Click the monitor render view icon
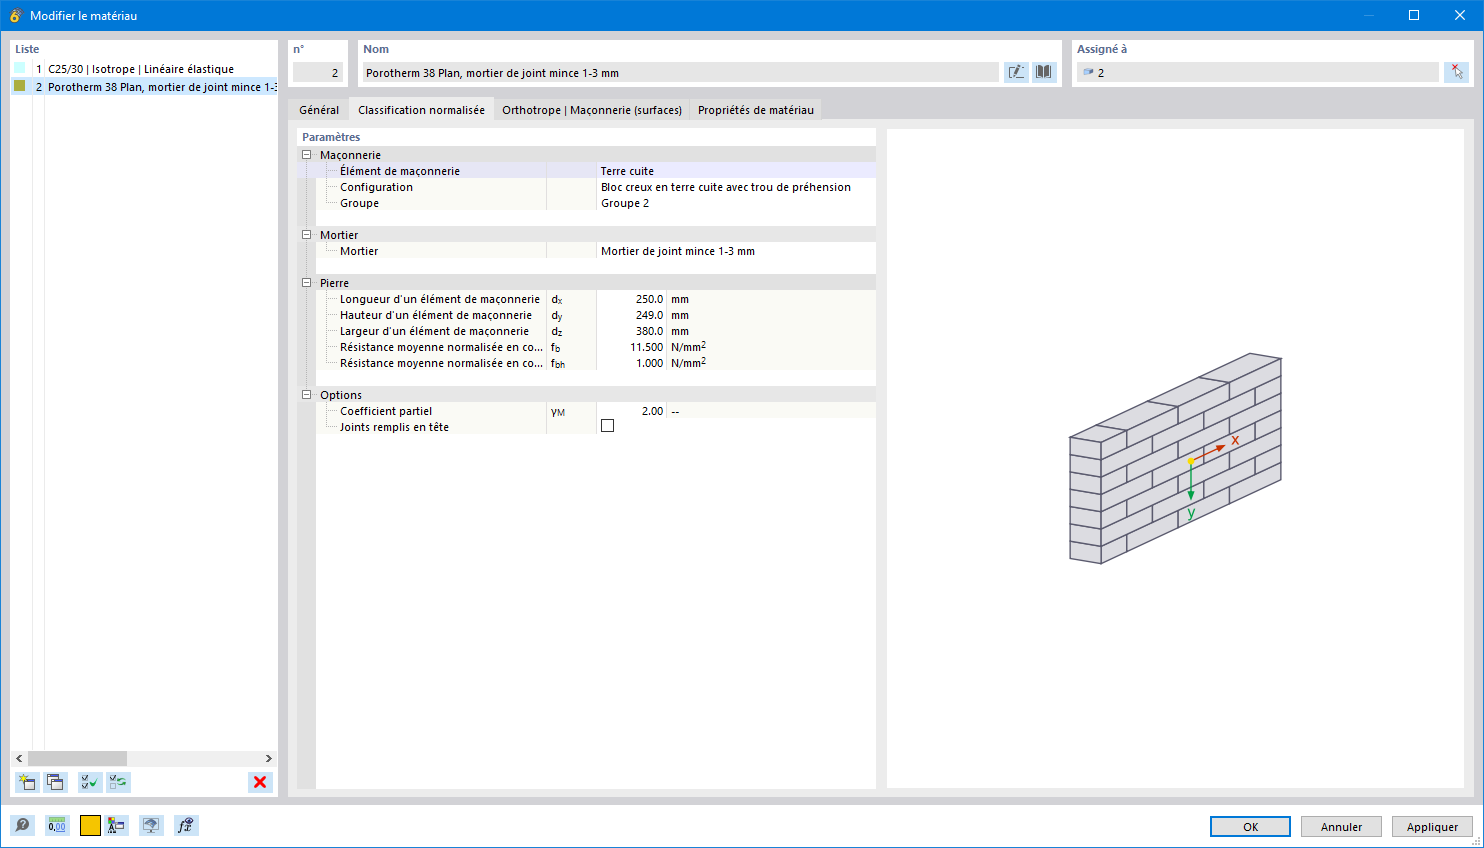 pyautogui.click(x=151, y=825)
